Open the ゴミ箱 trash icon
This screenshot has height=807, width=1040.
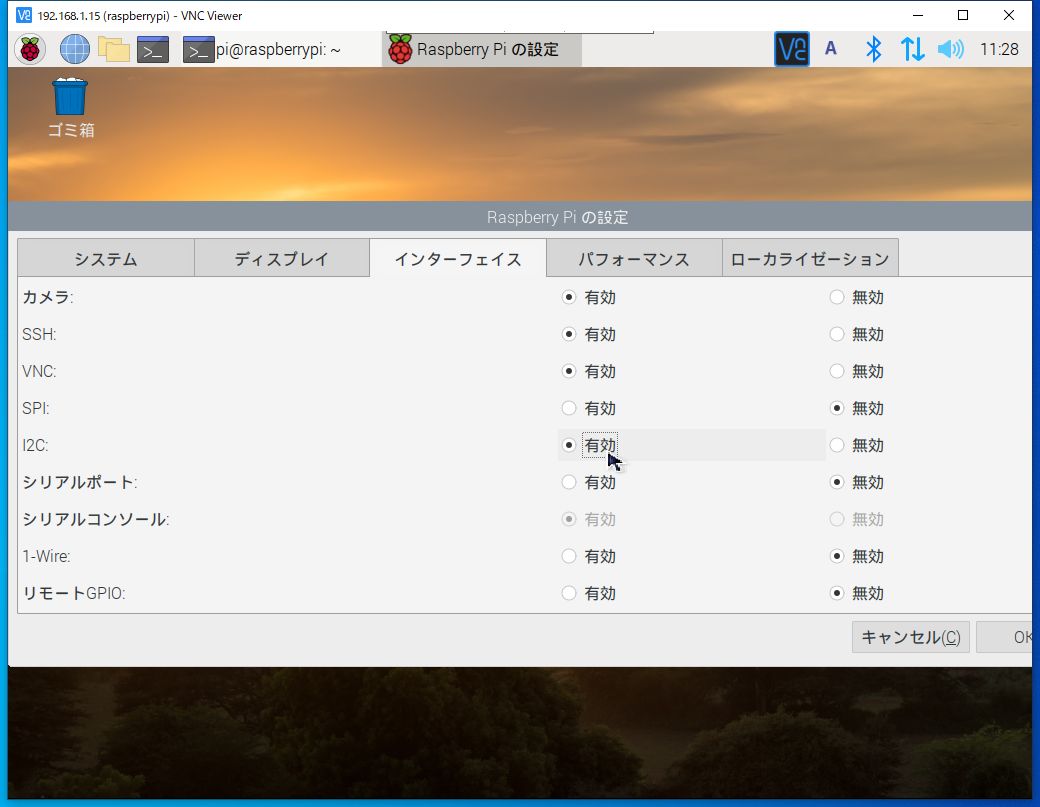tap(68, 97)
